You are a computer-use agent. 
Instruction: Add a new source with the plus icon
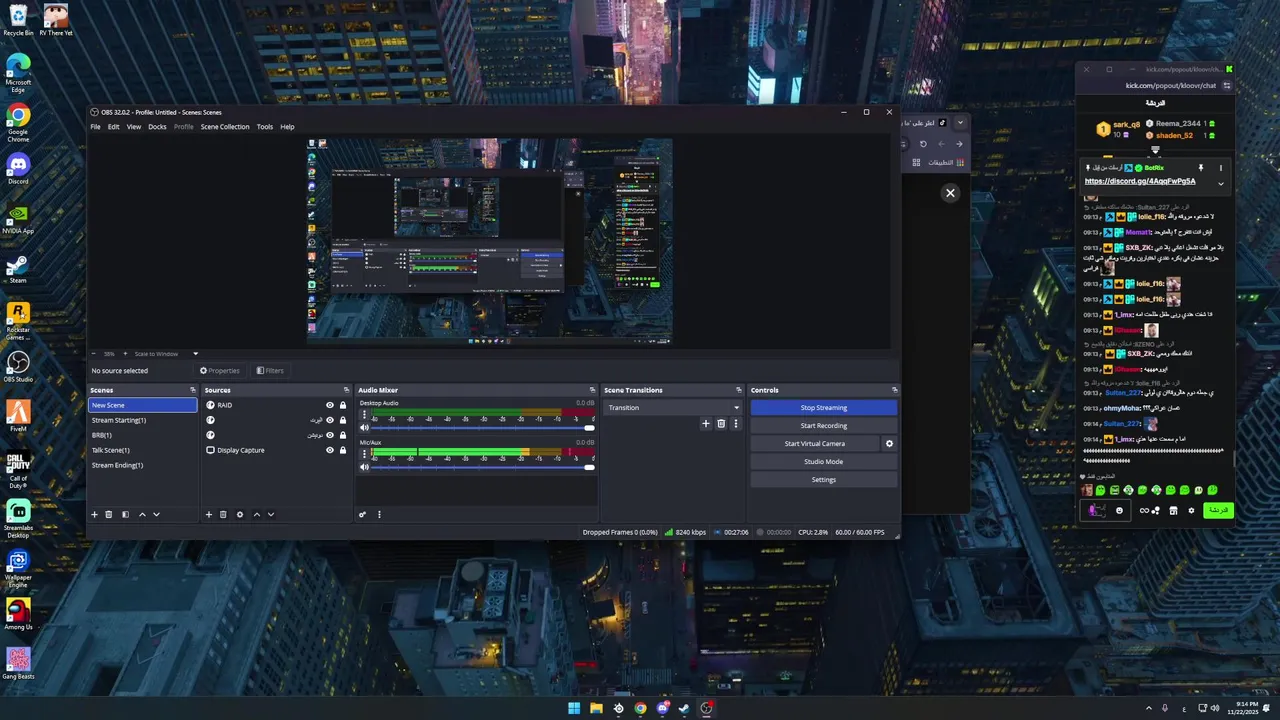(x=209, y=514)
